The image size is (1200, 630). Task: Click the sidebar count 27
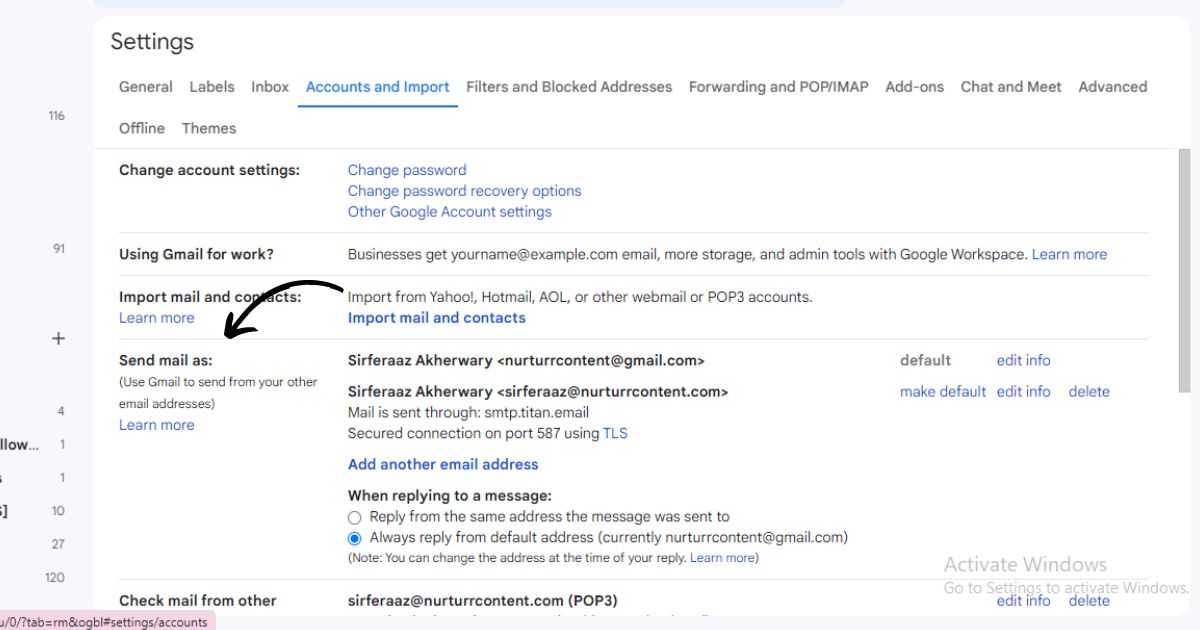coord(59,545)
